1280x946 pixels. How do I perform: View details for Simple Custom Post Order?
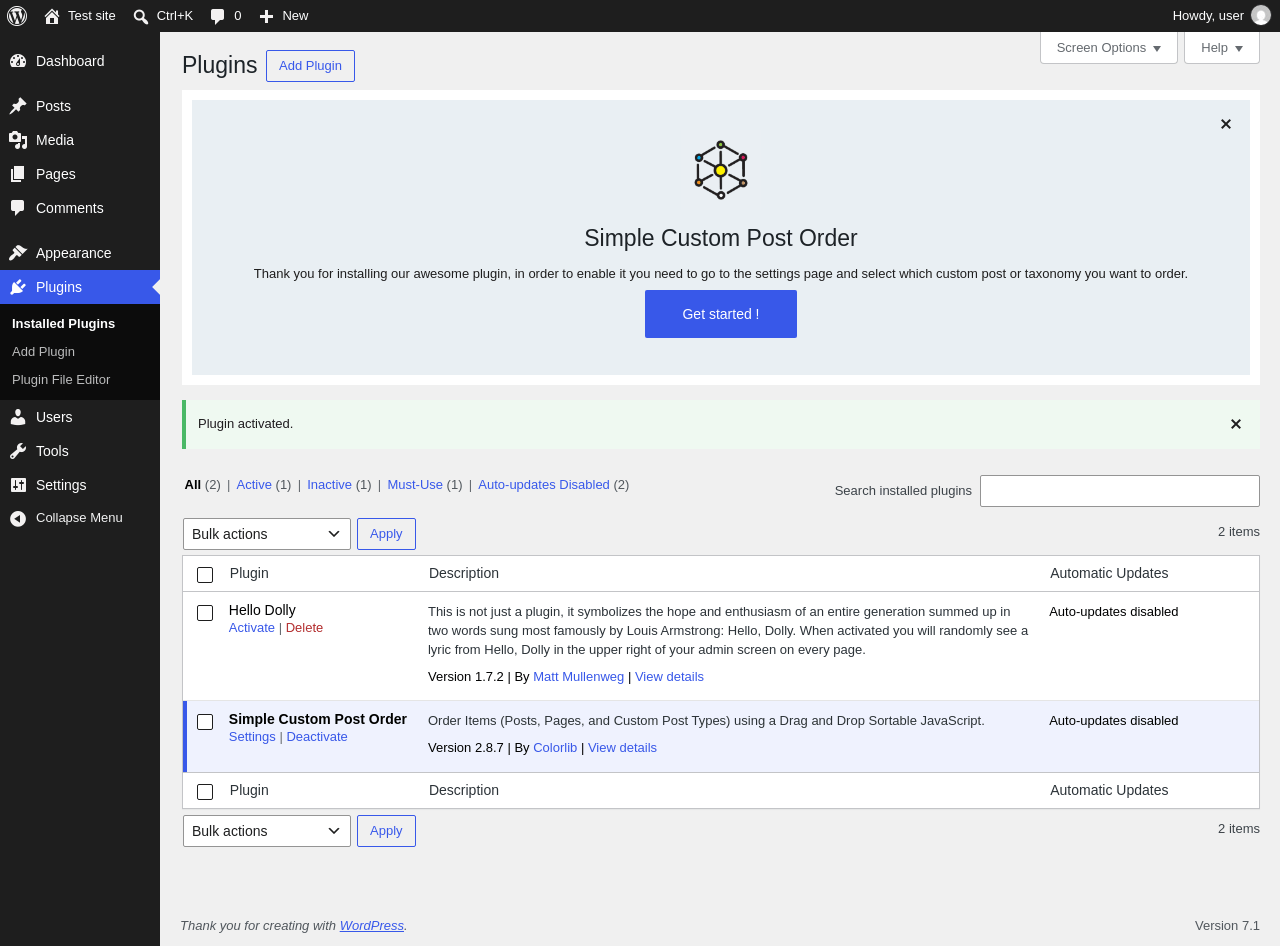(x=622, y=747)
